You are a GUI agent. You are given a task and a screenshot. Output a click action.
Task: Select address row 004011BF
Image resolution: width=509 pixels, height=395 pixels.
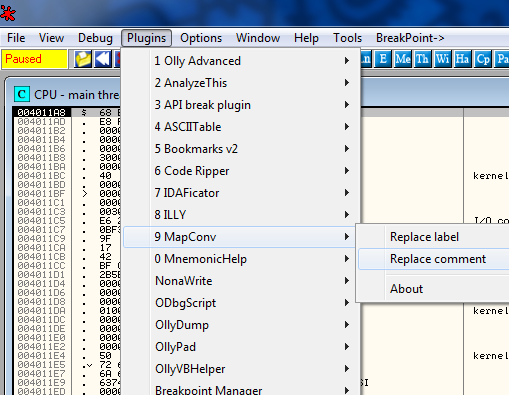[x=41, y=194]
